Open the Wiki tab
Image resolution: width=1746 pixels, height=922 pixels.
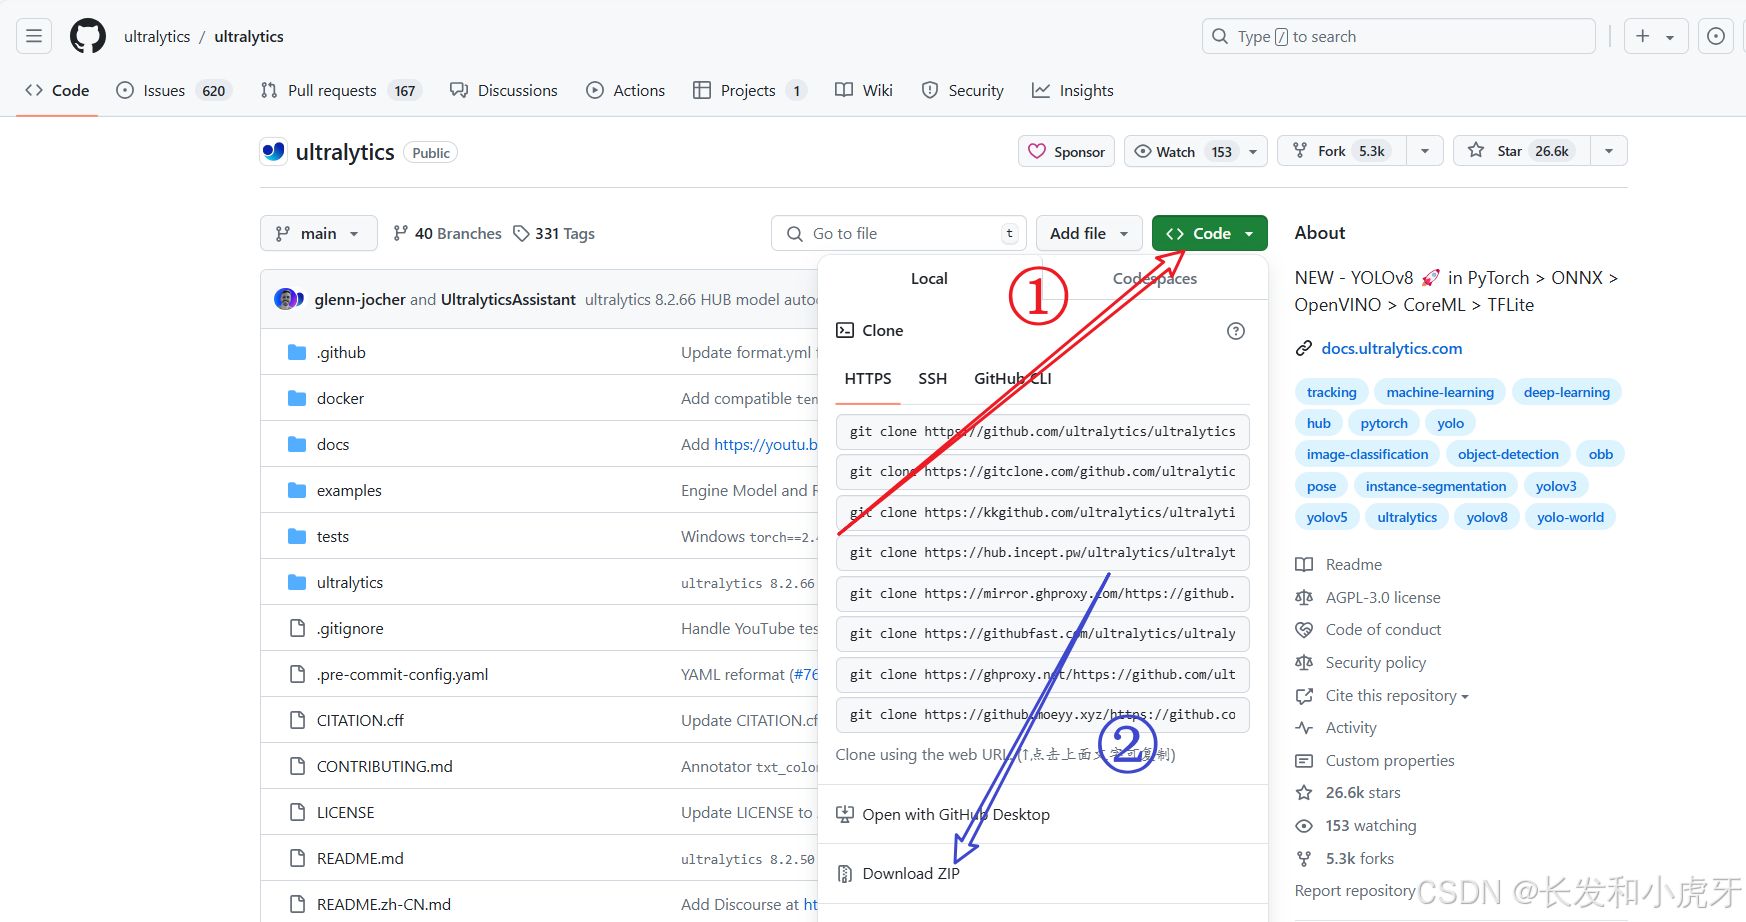click(864, 90)
